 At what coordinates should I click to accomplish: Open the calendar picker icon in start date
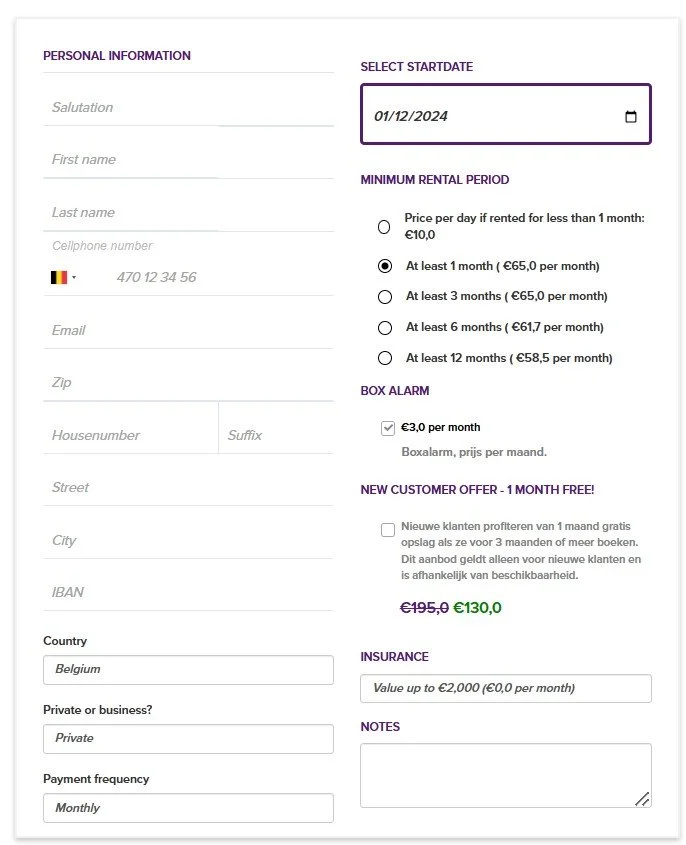pos(630,116)
